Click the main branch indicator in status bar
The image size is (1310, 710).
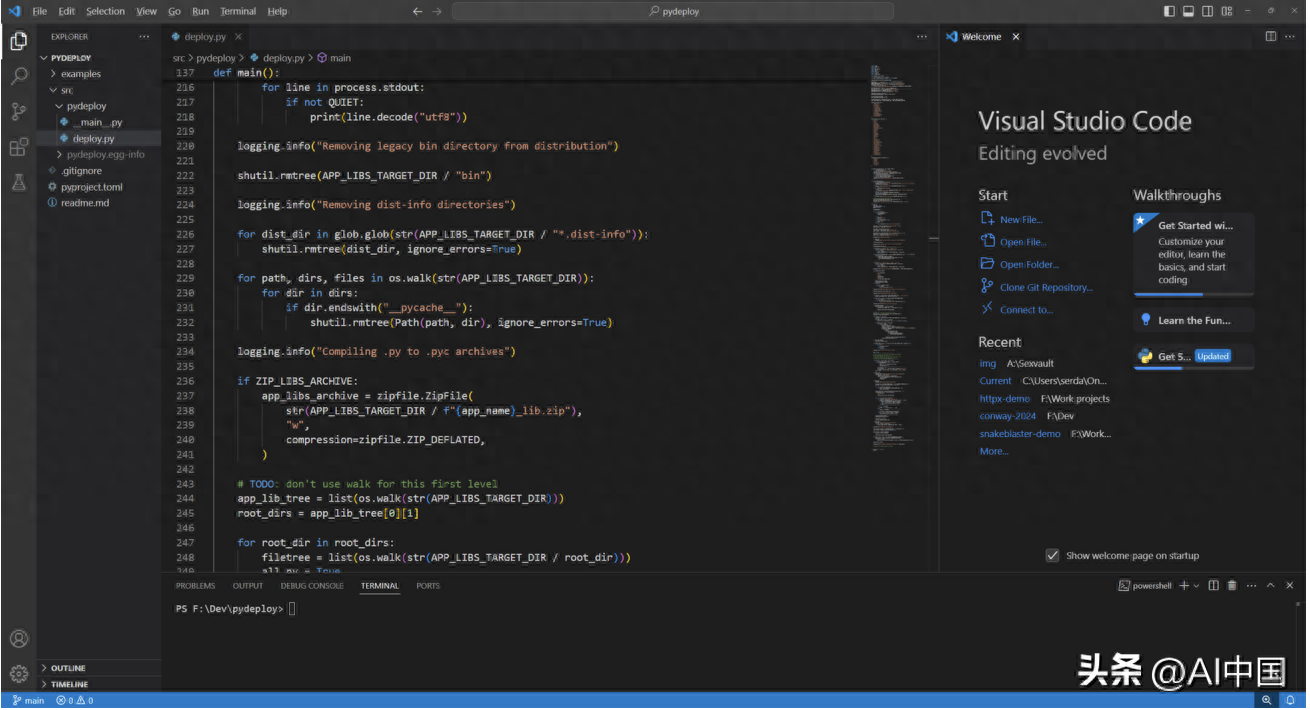pos(28,701)
